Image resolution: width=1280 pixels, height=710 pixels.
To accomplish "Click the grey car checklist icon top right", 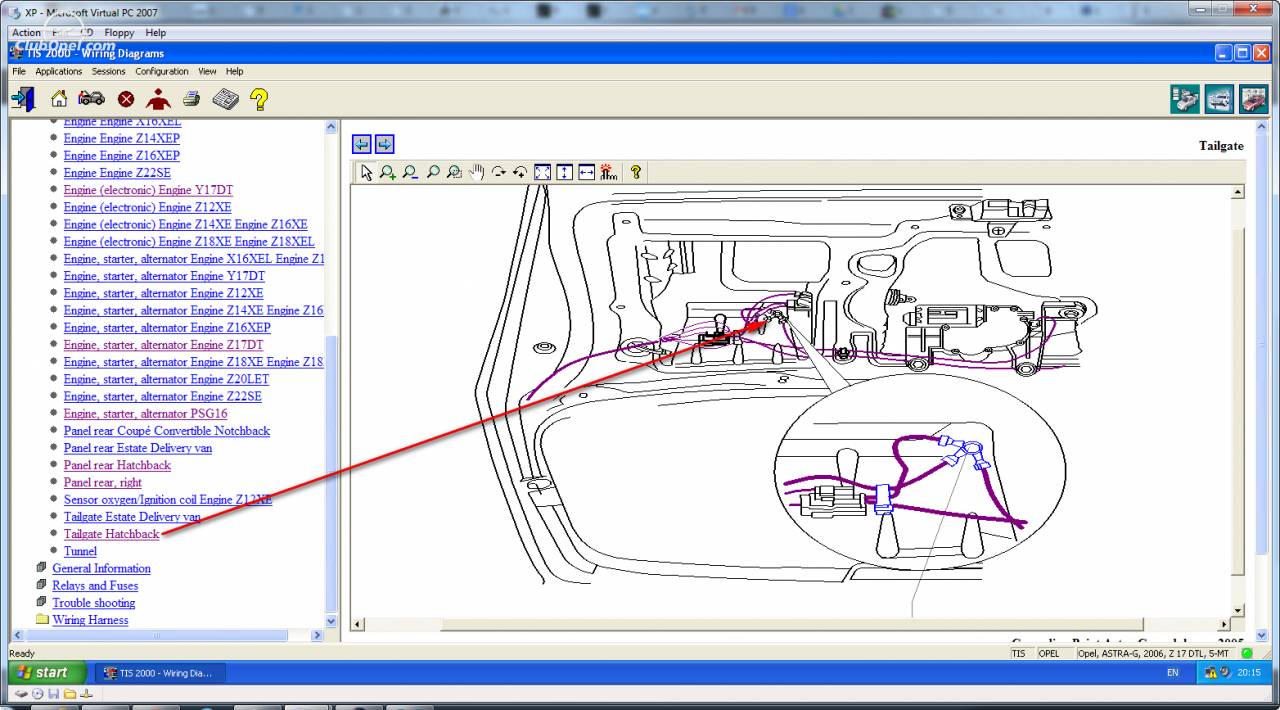I will coord(1186,99).
